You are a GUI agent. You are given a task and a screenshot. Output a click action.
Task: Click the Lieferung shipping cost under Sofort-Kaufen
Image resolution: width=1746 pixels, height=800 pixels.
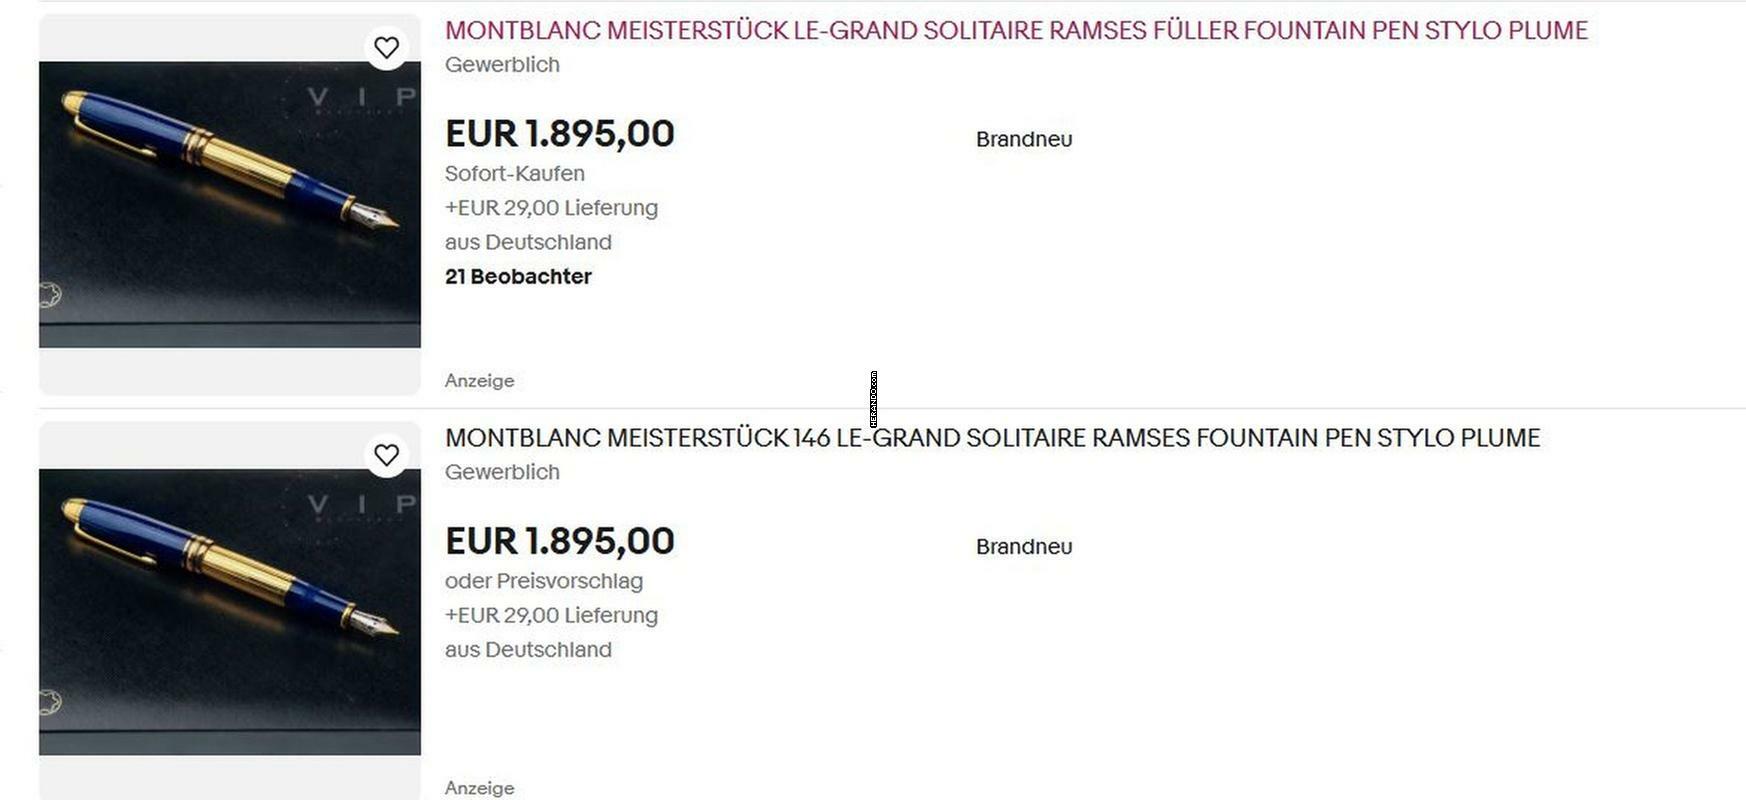click(x=551, y=208)
